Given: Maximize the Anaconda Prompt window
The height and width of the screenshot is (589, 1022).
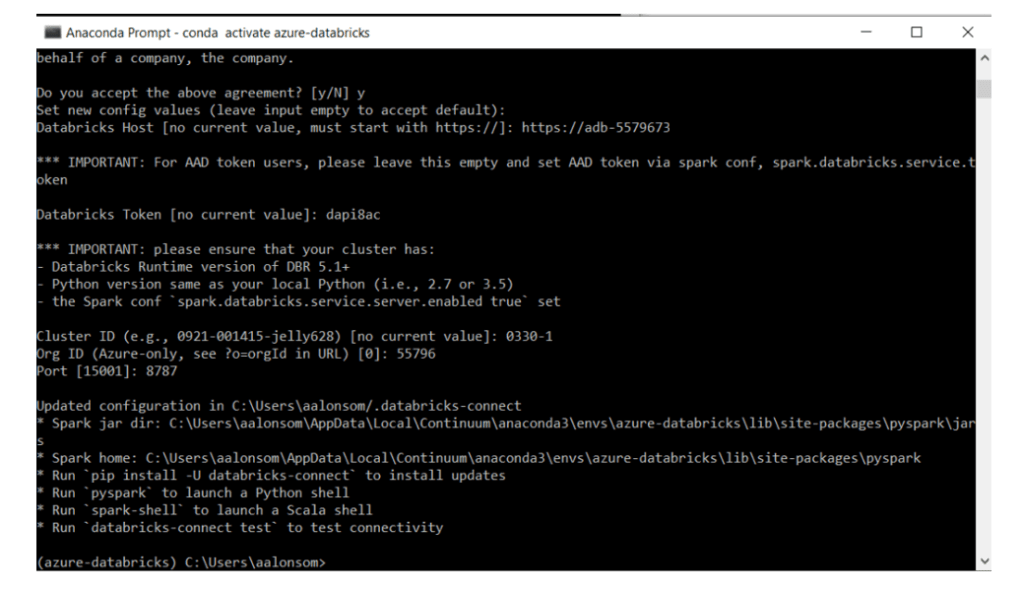Looking at the screenshot, I should [x=916, y=33].
